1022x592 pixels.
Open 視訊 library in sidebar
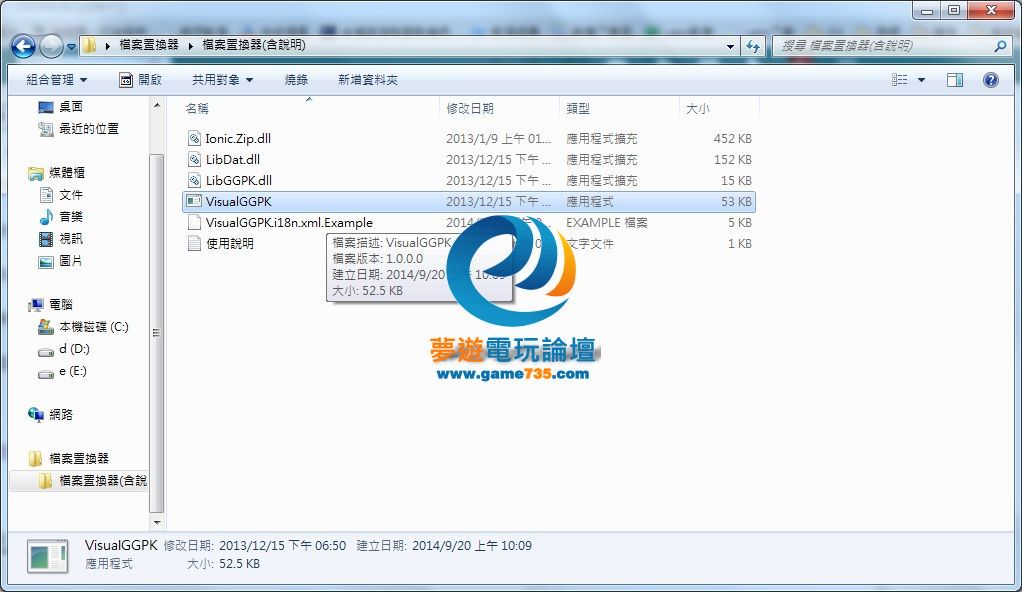coord(70,239)
